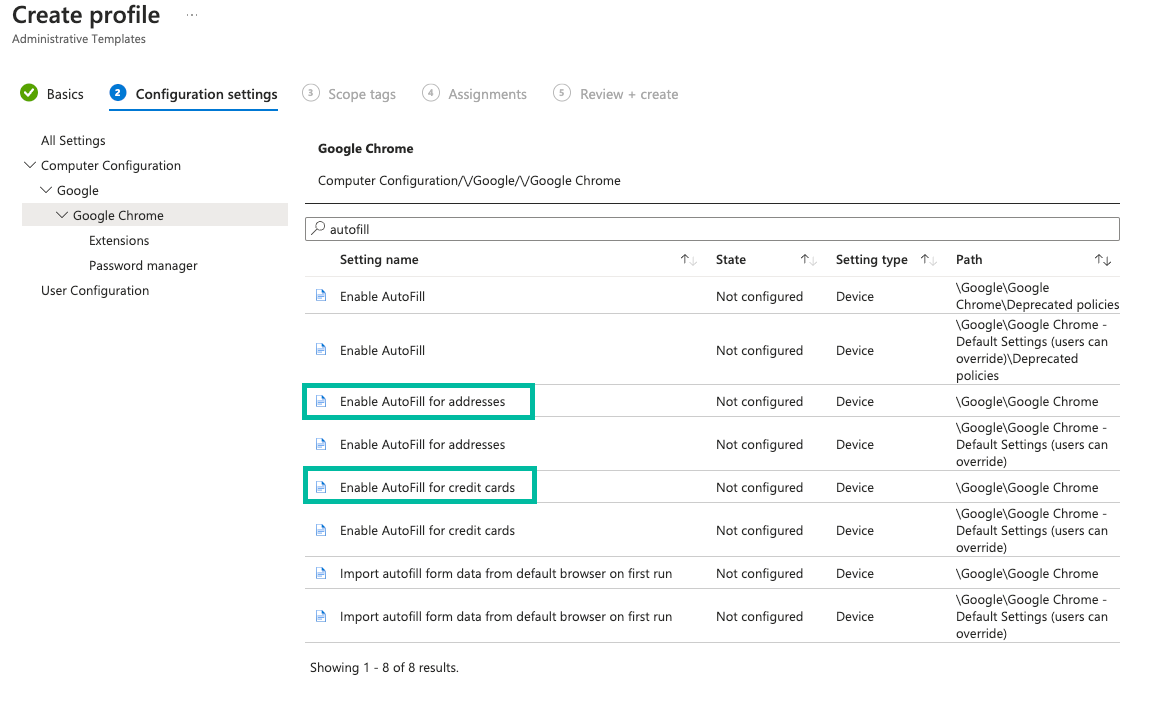Click inside the autofill search field
This screenshot has height=713, width=1158.
pyautogui.click(x=600, y=228)
